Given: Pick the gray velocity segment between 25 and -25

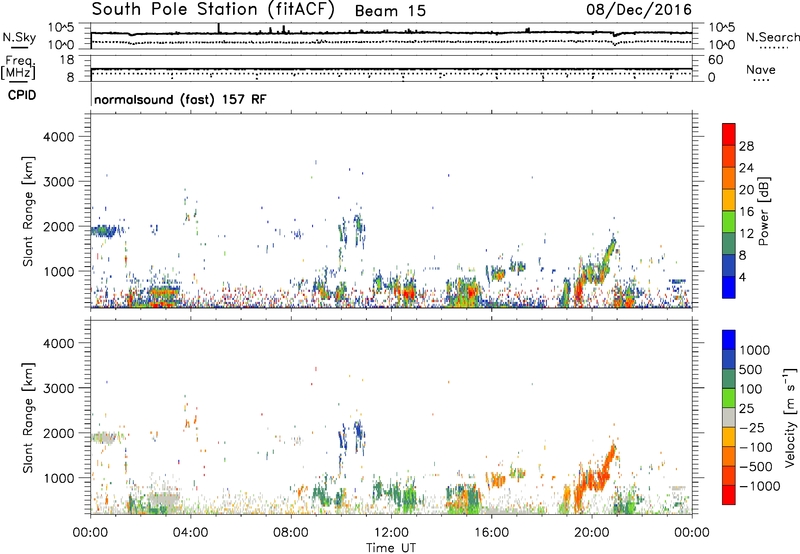Looking at the screenshot, I should (x=729, y=417).
